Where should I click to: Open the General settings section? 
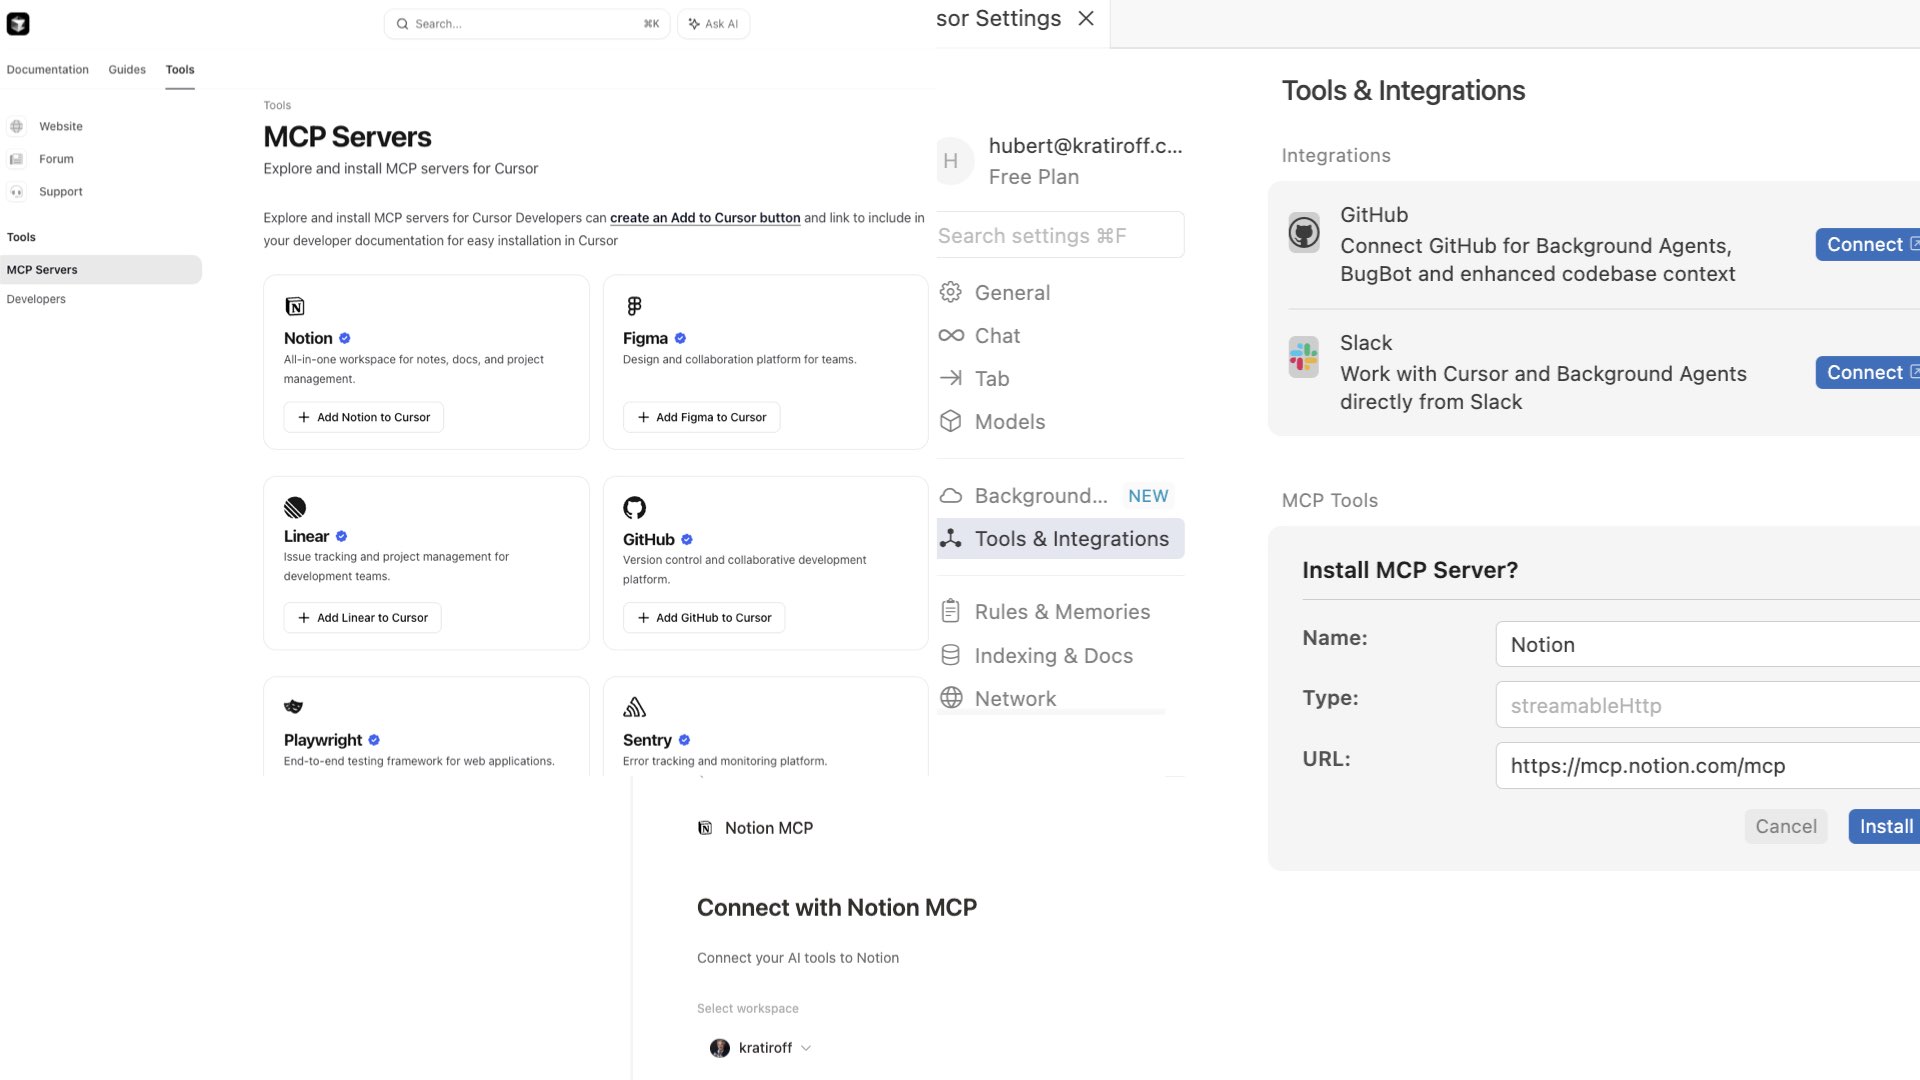click(x=1012, y=293)
